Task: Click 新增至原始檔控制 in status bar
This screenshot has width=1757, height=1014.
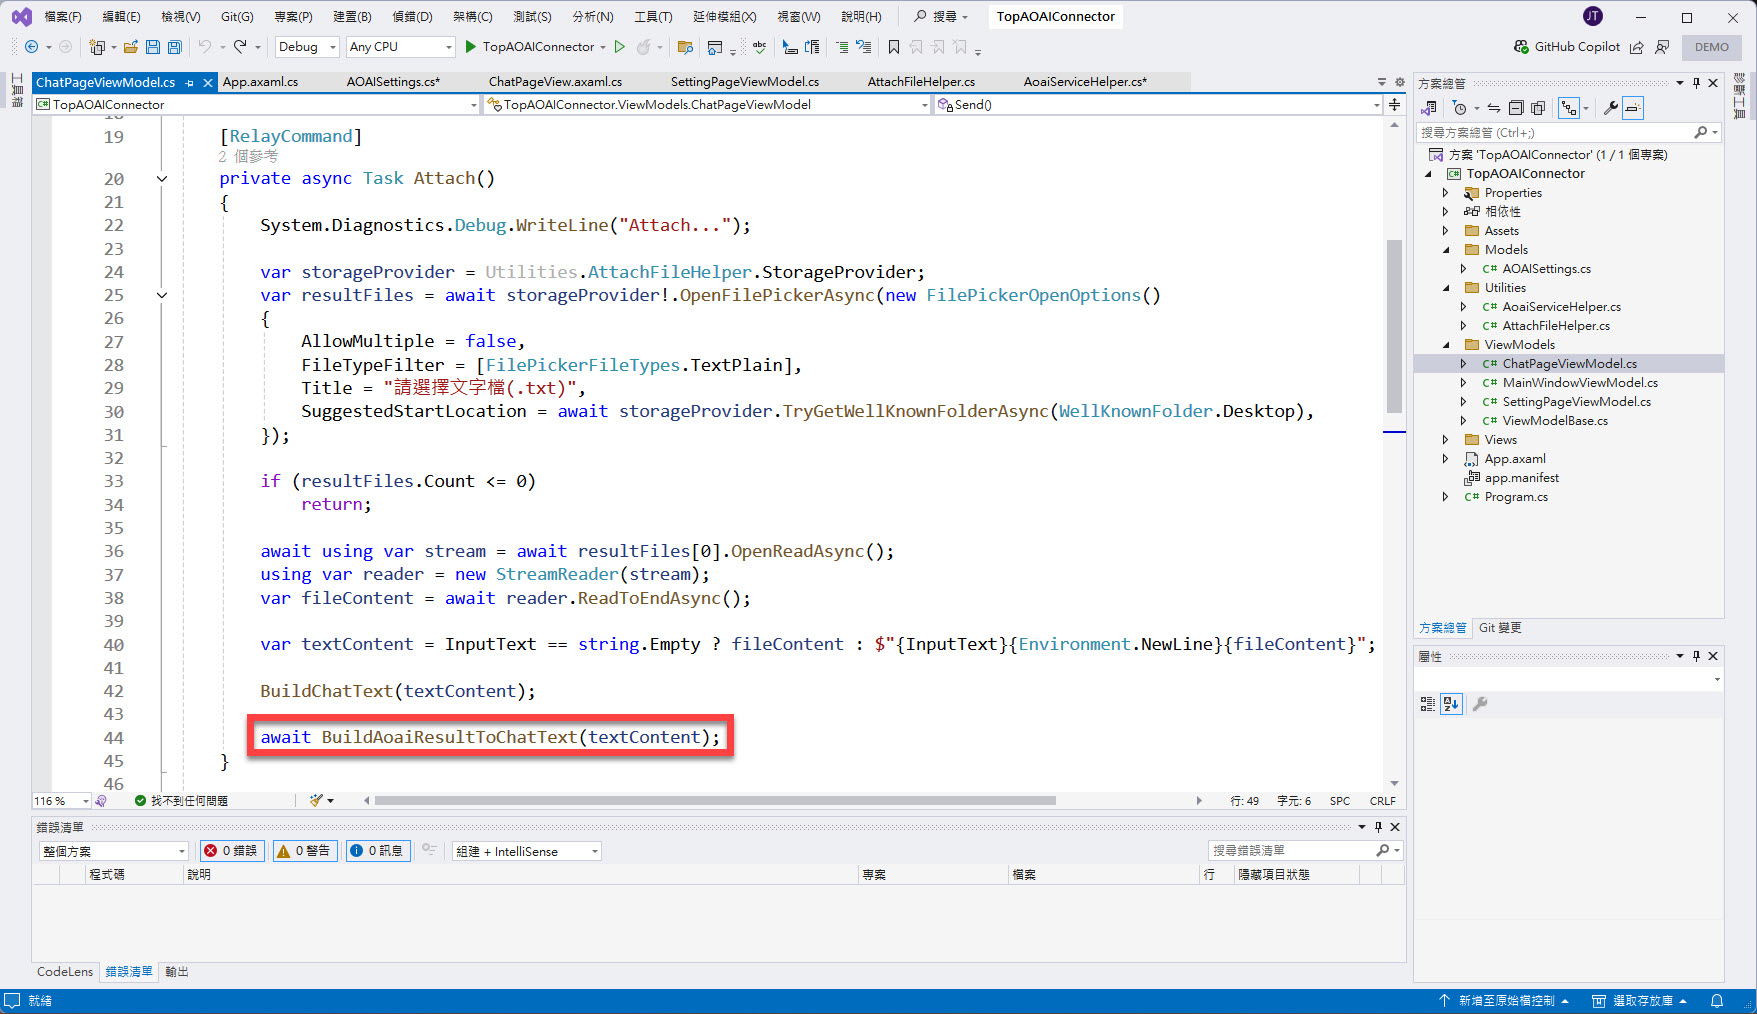Action: point(1504,1001)
